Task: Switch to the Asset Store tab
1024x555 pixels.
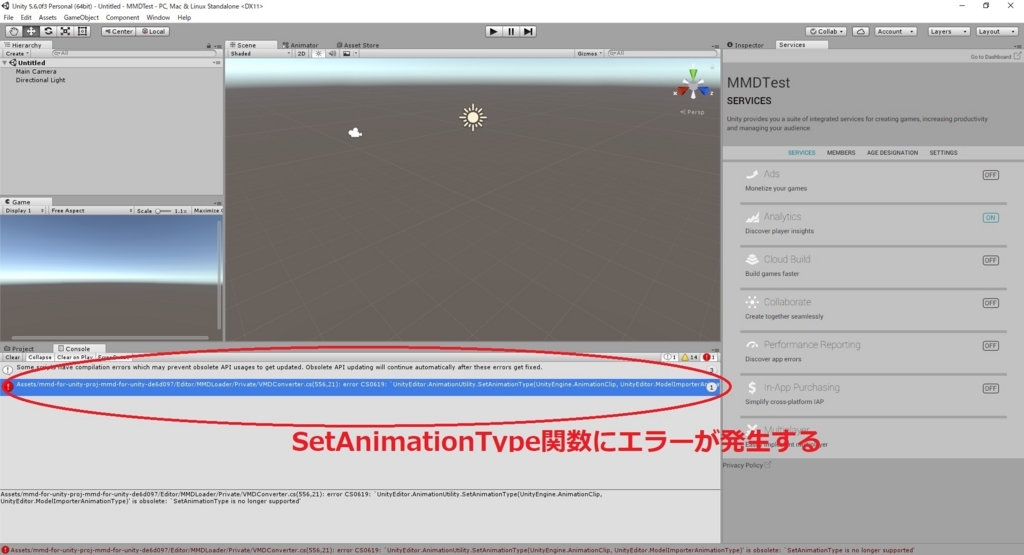Action: click(x=358, y=45)
